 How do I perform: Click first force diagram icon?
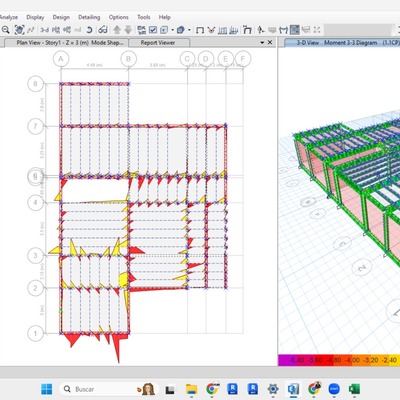click(x=222, y=30)
